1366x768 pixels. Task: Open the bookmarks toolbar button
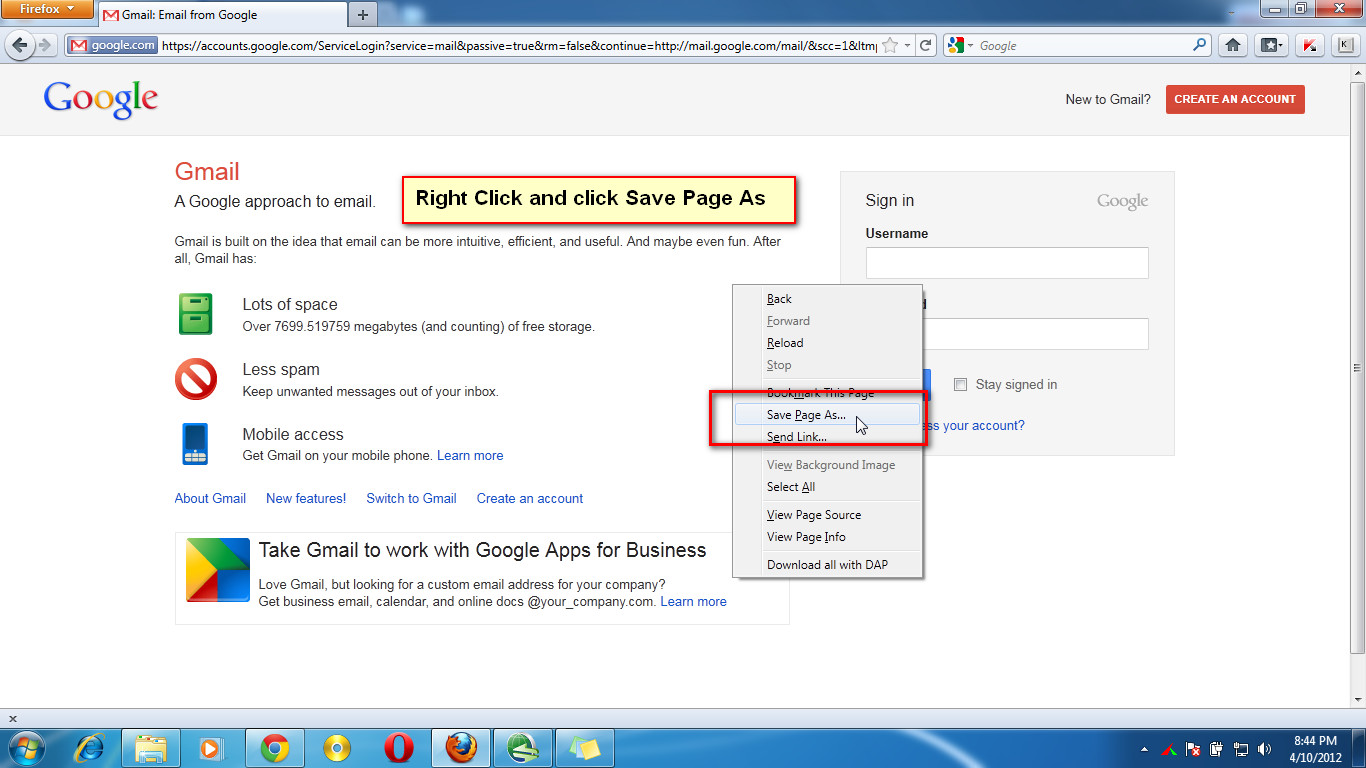(x=1270, y=45)
